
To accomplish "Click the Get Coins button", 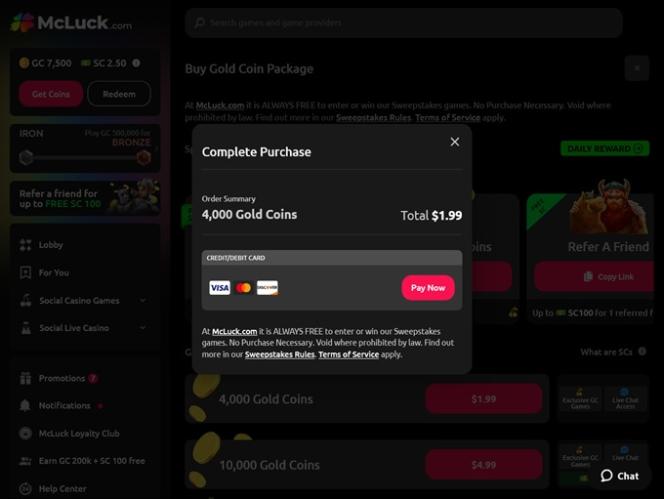I will pyautogui.click(x=51, y=94).
